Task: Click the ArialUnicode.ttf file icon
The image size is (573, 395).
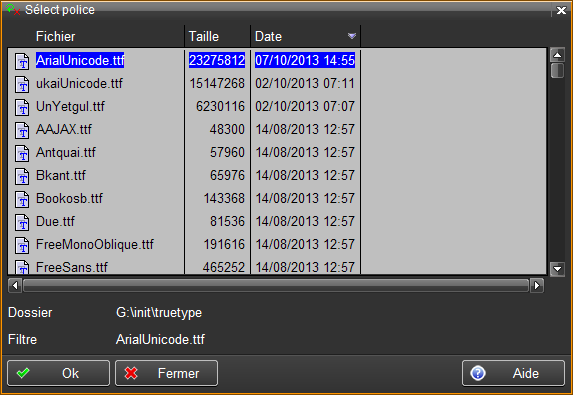Action: point(22,61)
